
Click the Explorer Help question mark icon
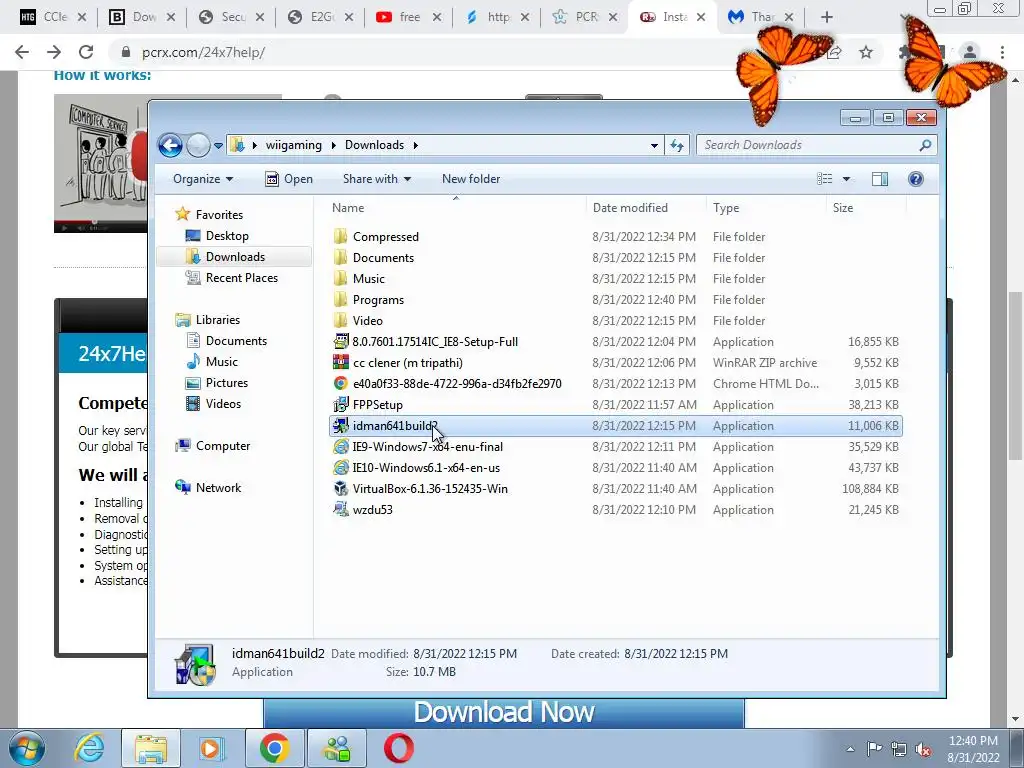[x=916, y=179]
